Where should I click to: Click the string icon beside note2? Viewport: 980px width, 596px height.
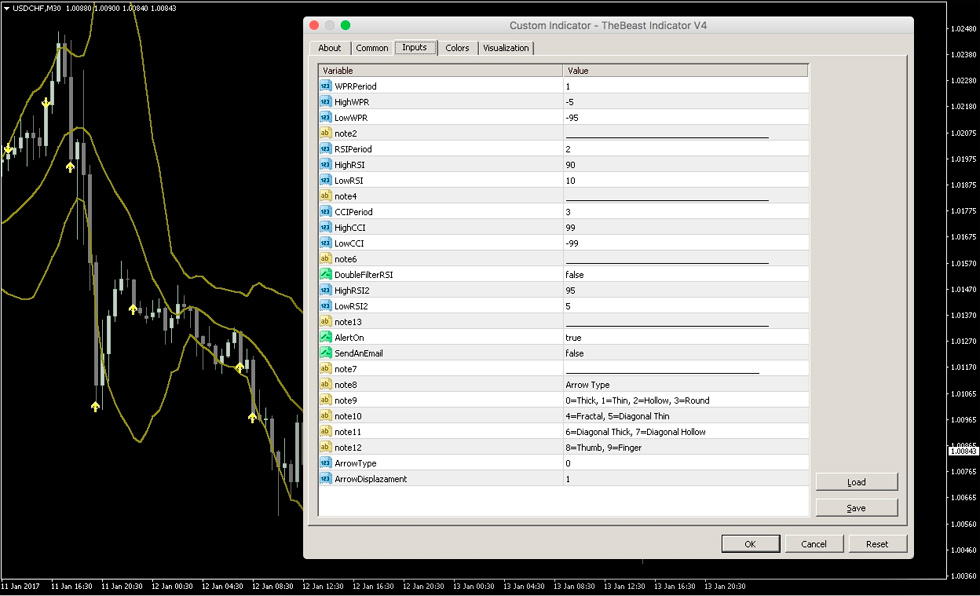click(326, 133)
